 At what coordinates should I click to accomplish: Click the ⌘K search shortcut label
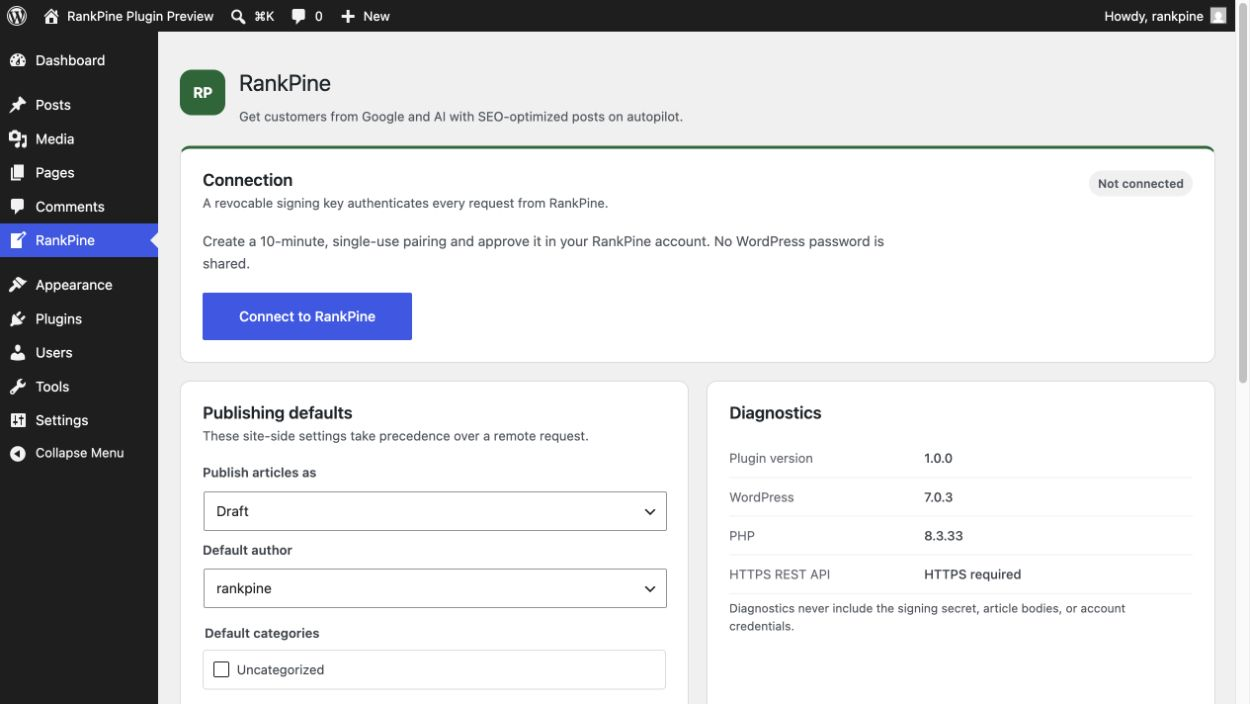pyautogui.click(x=264, y=16)
